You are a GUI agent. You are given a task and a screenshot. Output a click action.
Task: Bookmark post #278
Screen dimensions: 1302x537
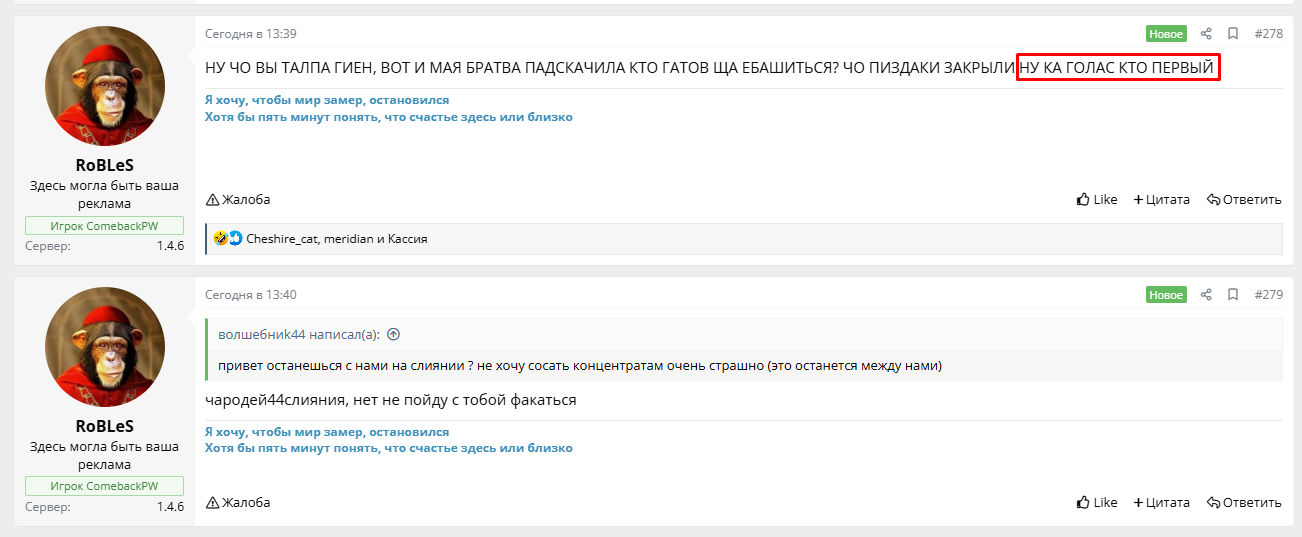(x=1233, y=34)
